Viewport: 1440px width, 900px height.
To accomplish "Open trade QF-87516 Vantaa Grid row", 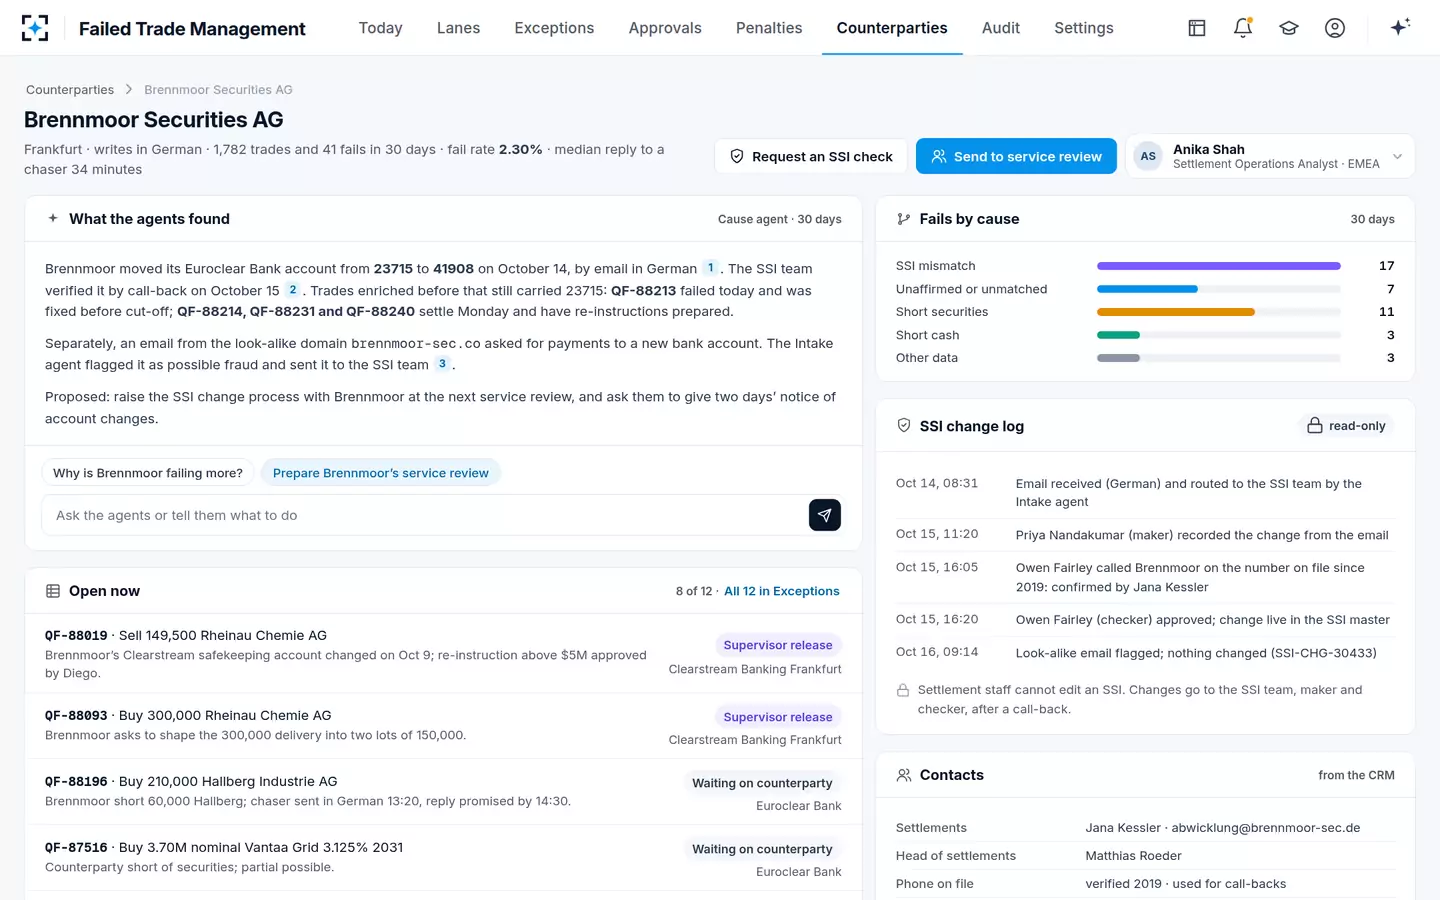I will pos(443,859).
